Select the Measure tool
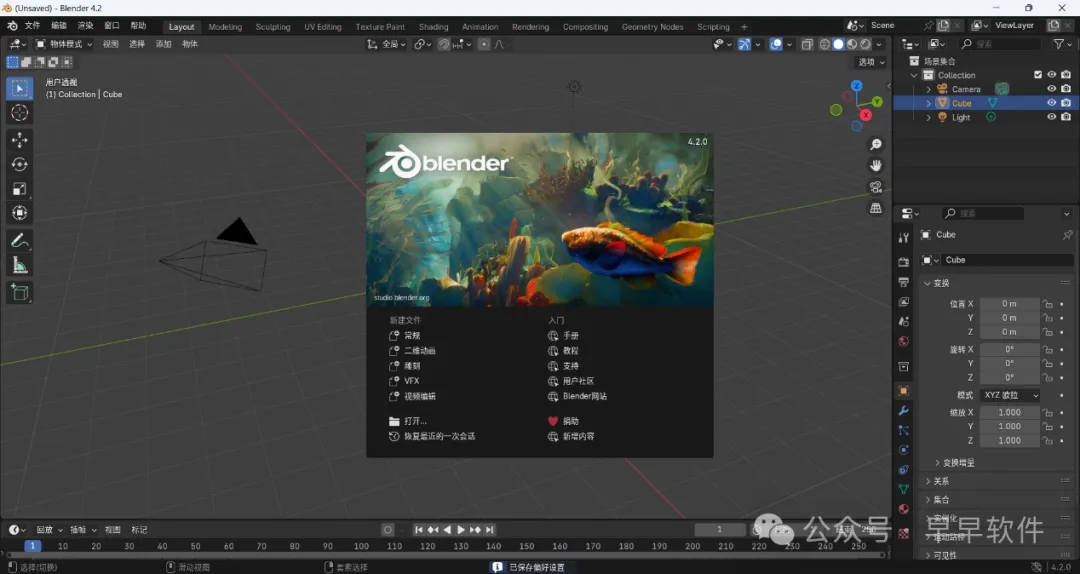Image resolution: width=1080 pixels, height=574 pixels. pyautogui.click(x=19, y=265)
